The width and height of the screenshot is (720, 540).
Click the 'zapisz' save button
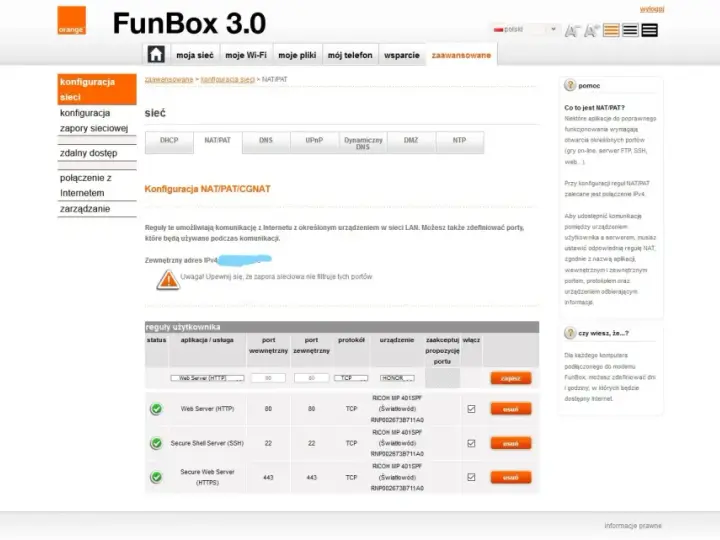pyautogui.click(x=511, y=378)
